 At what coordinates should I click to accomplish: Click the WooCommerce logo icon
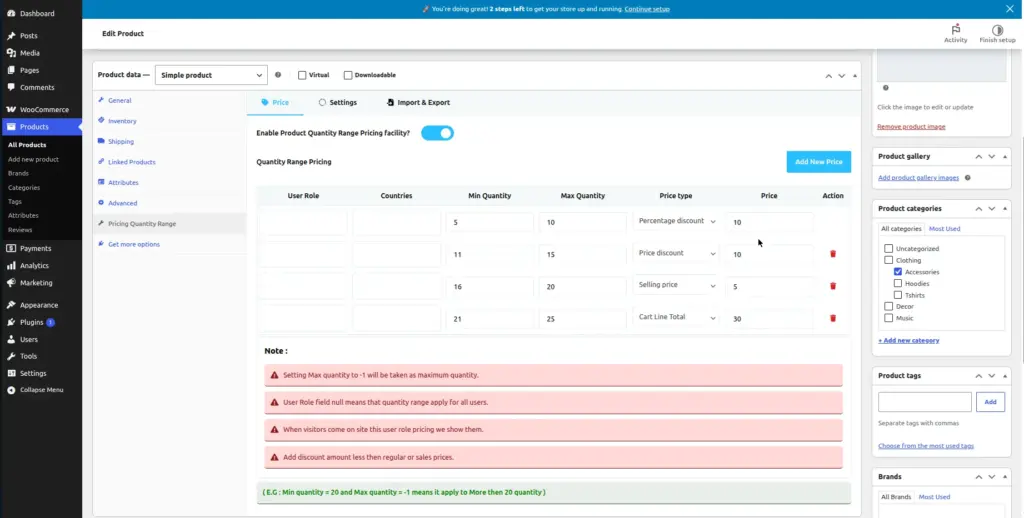pos(11,110)
